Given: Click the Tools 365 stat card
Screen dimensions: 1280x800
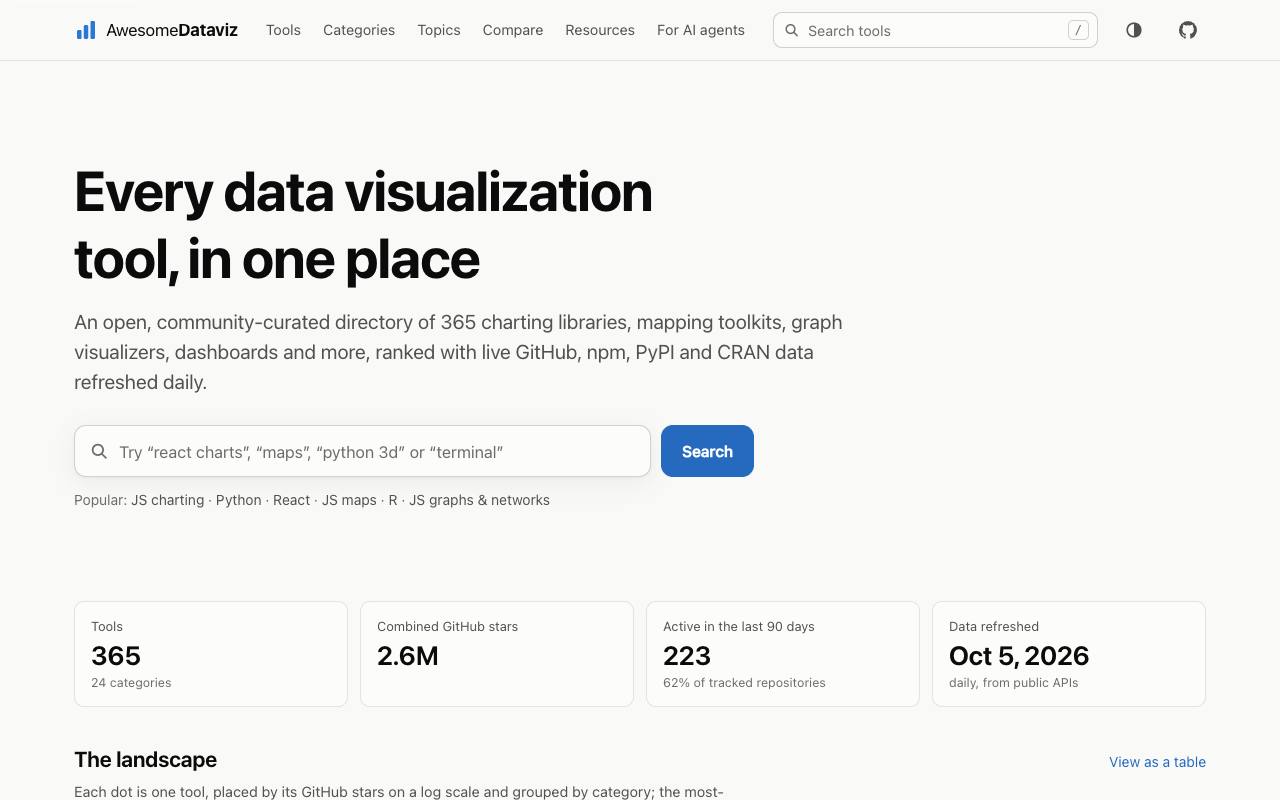Looking at the screenshot, I should (x=211, y=654).
